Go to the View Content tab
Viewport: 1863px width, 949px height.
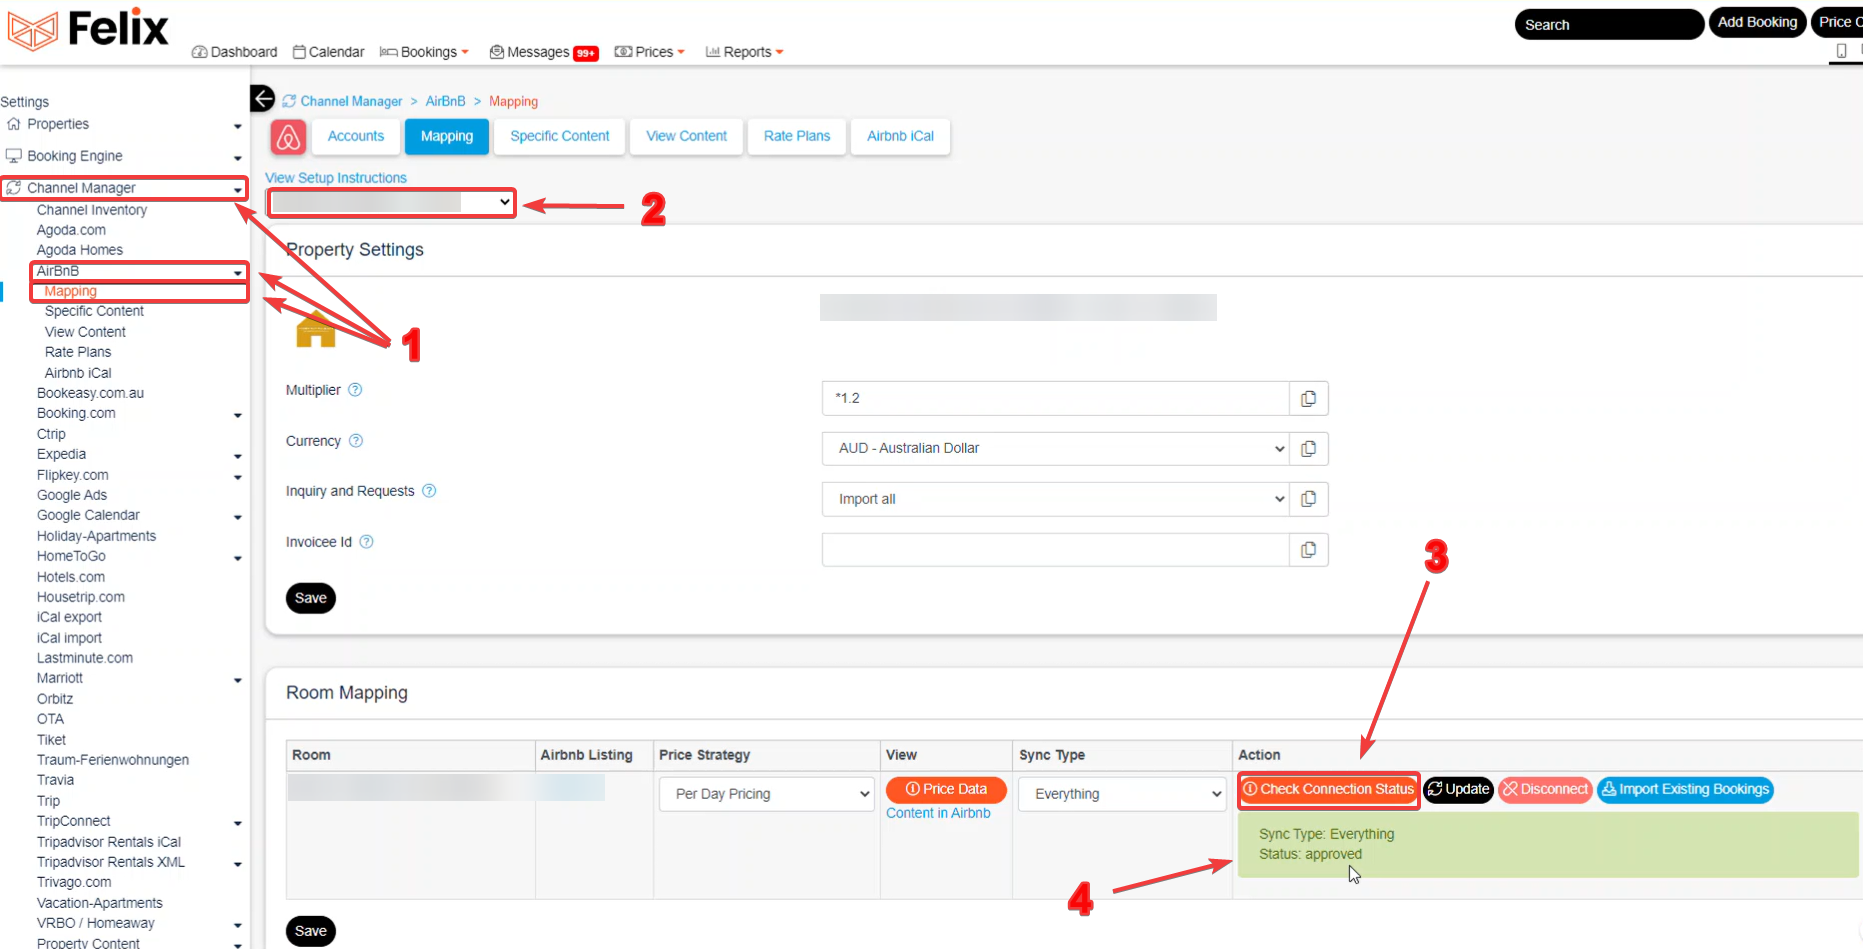pyautogui.click(x=687, y=136)
